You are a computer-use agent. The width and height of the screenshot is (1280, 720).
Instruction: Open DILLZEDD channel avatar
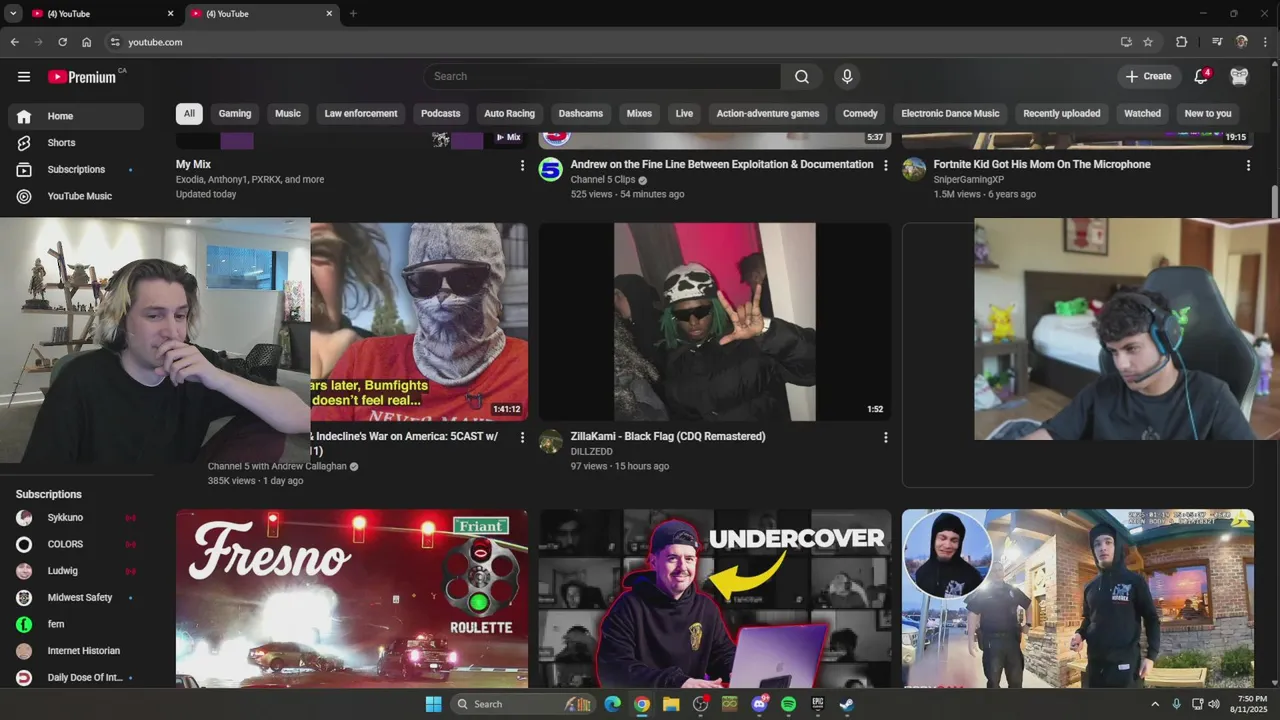coord(551,441)
